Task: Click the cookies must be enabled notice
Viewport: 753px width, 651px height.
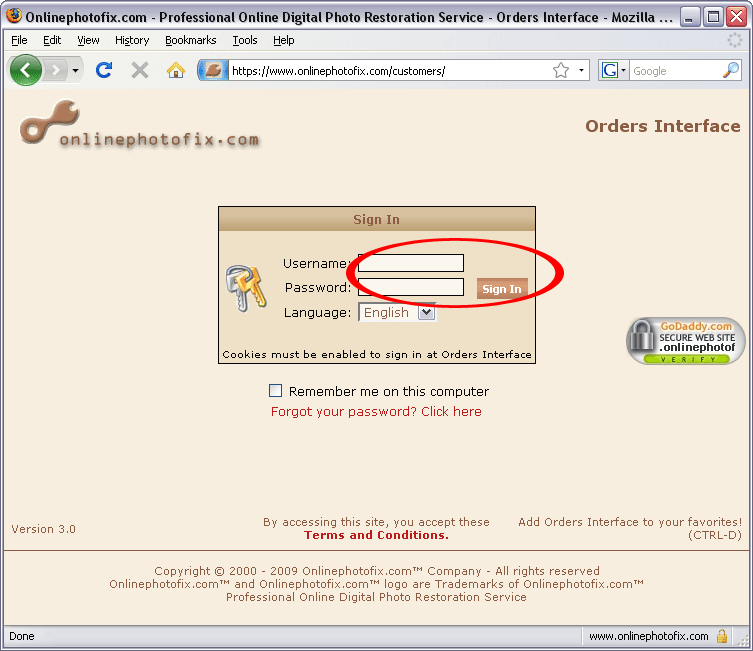Action: 376,354
